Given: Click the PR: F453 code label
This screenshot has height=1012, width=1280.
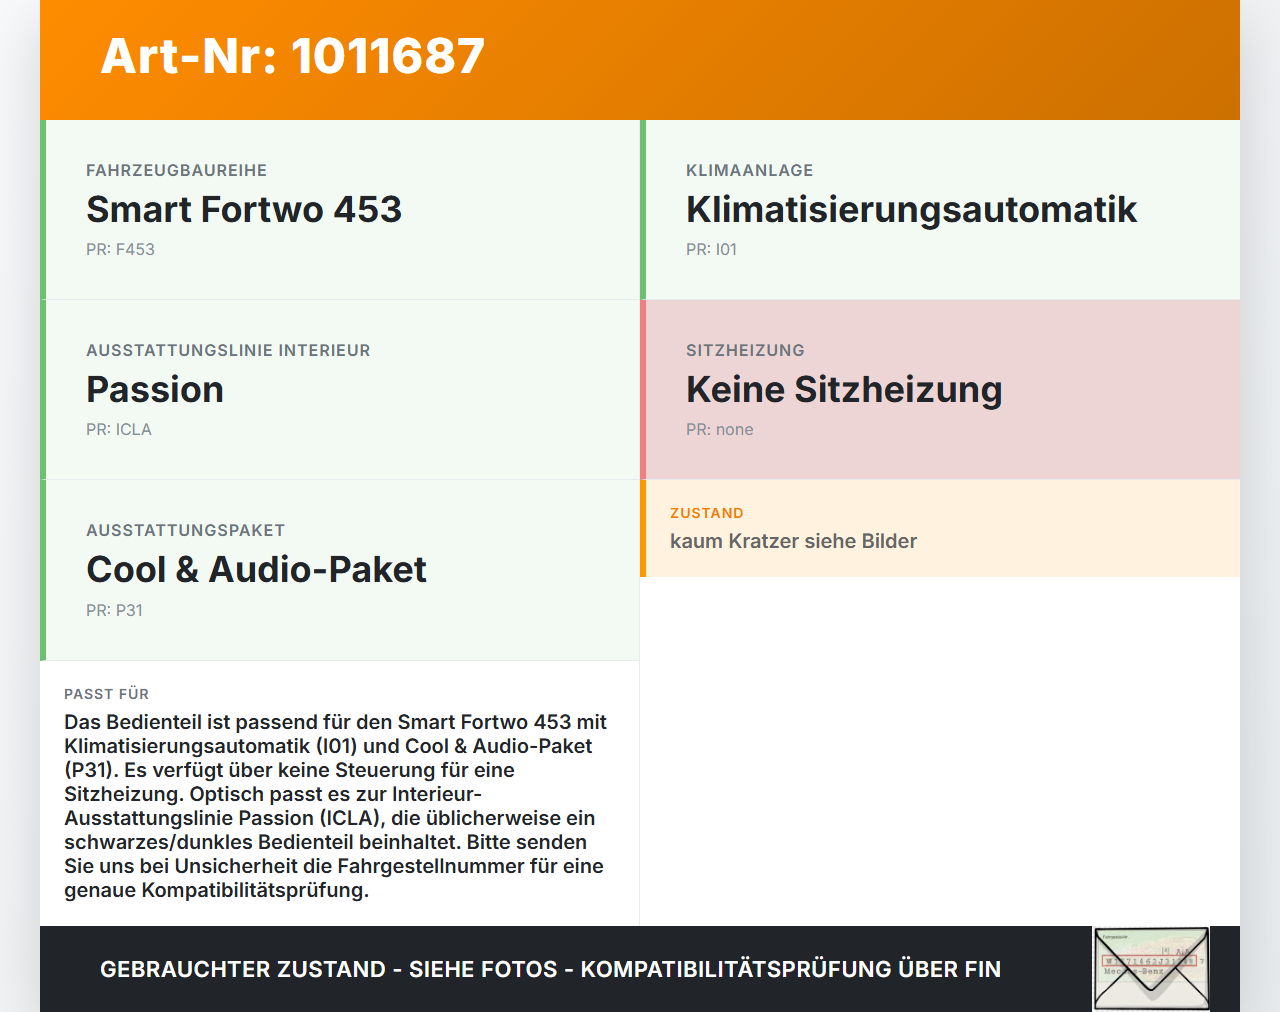Looking at the screenshot, I should tap(121, 249).
